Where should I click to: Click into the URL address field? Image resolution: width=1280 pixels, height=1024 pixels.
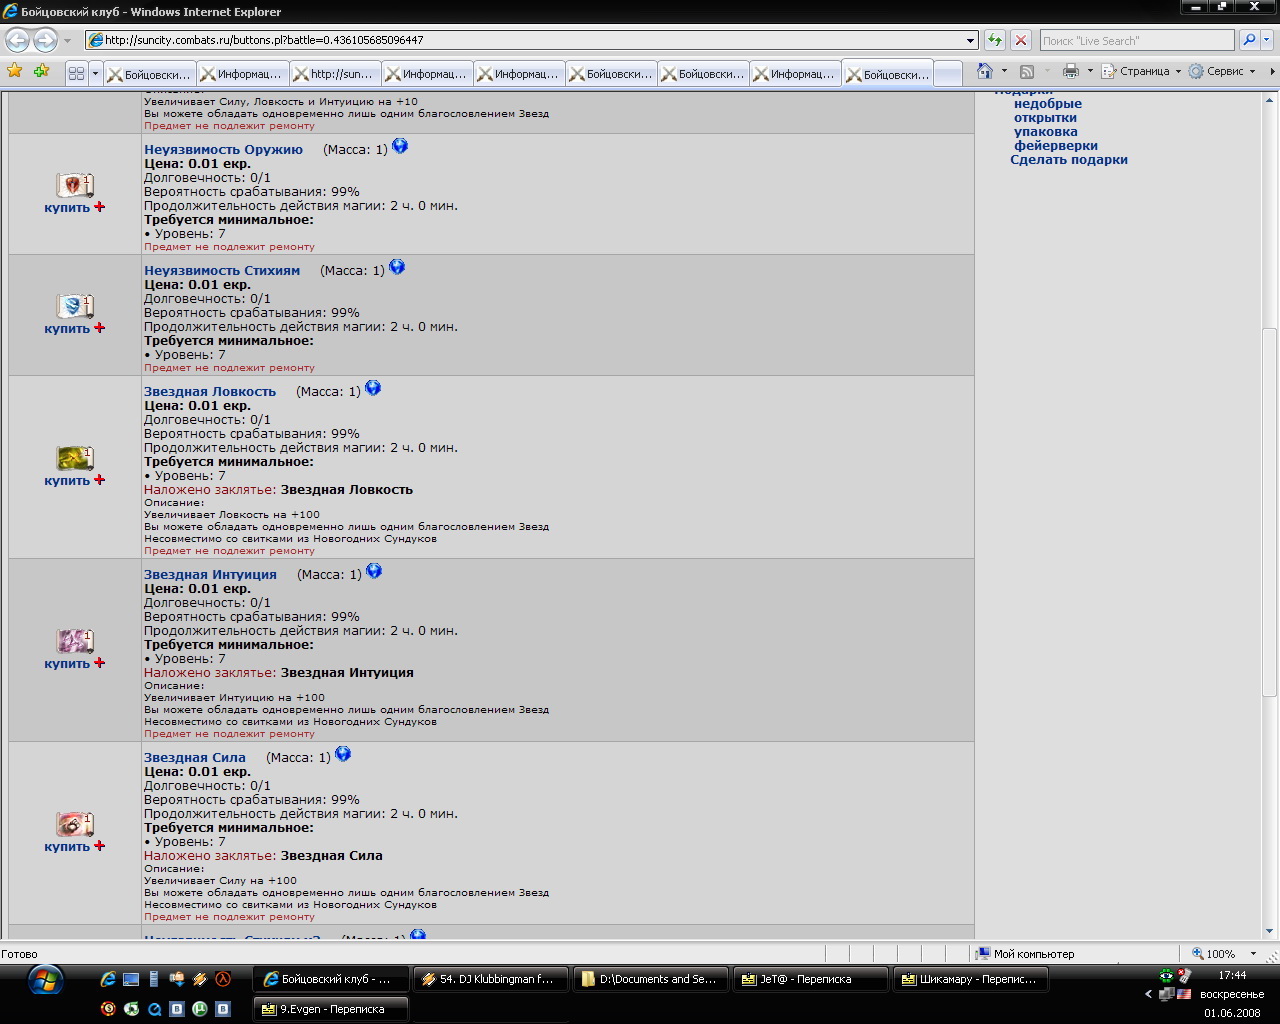click(x=530, y=40)
